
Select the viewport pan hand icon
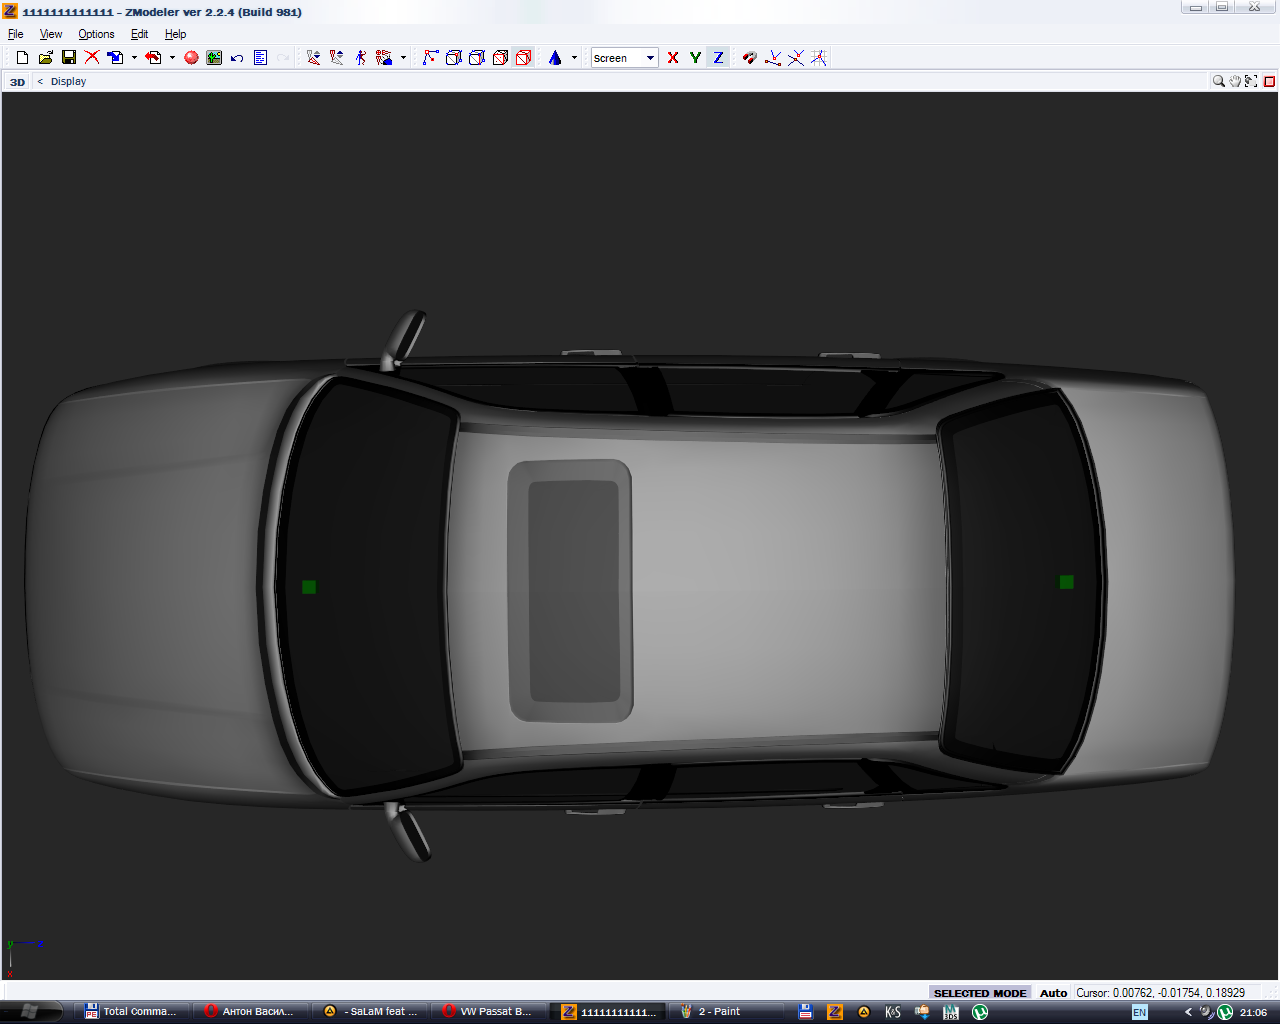1235,81
